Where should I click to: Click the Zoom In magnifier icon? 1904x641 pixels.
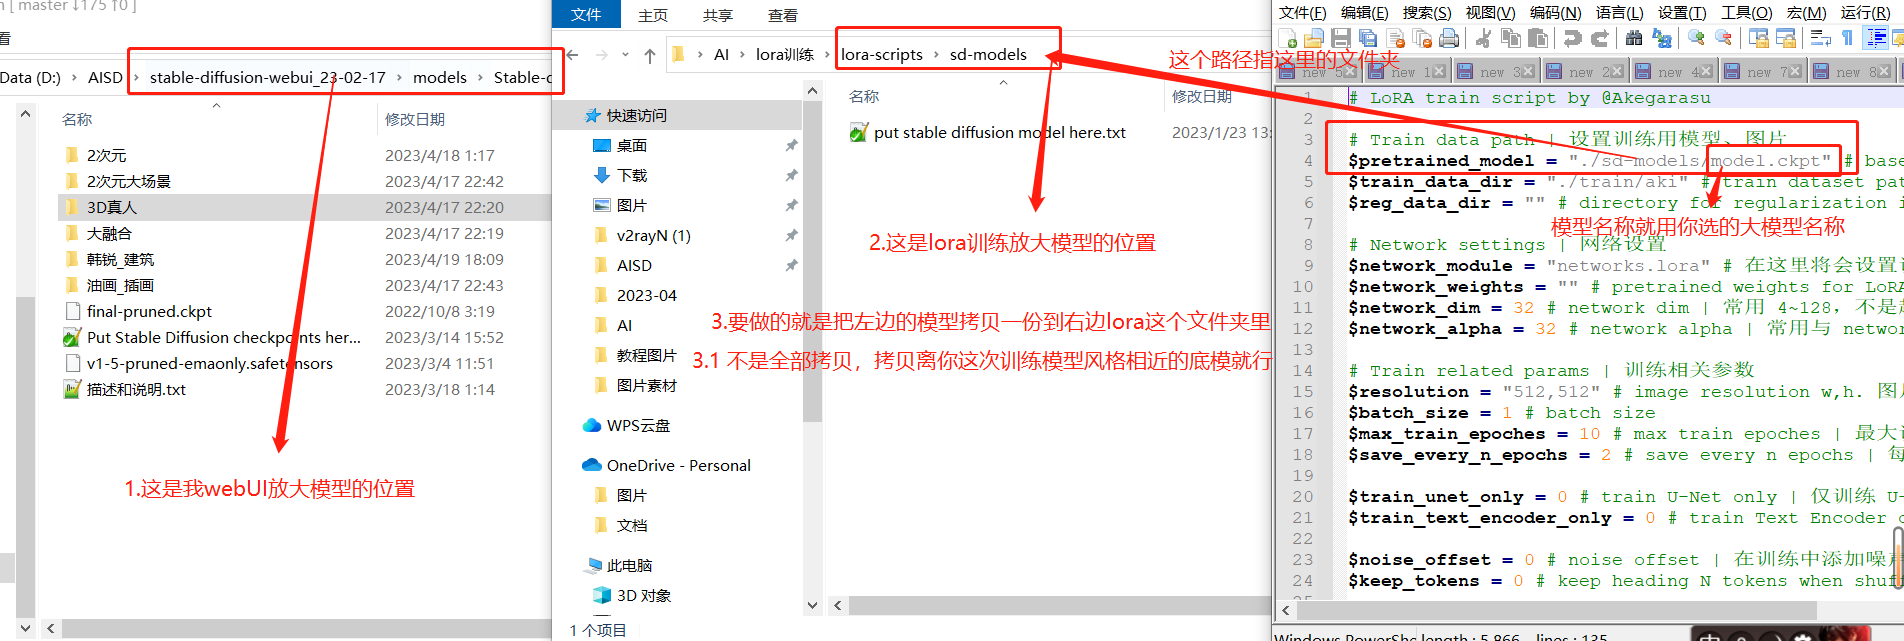tap(1696, 38)
